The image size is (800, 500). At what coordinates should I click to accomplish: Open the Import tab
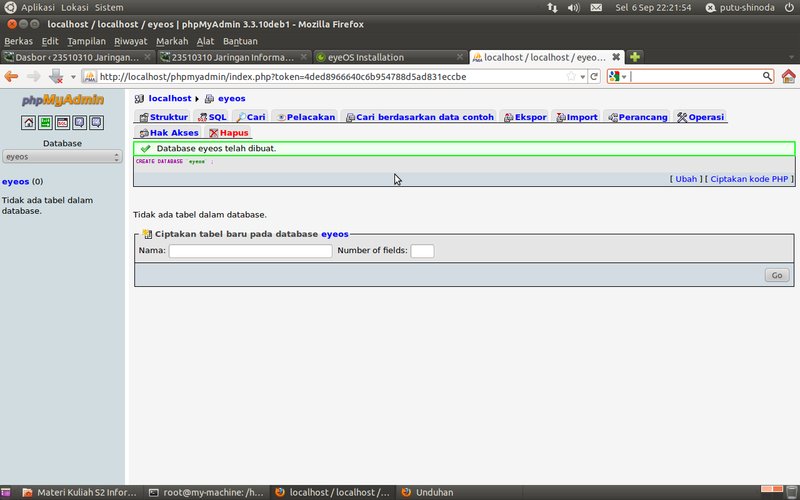tap(577, 117)
